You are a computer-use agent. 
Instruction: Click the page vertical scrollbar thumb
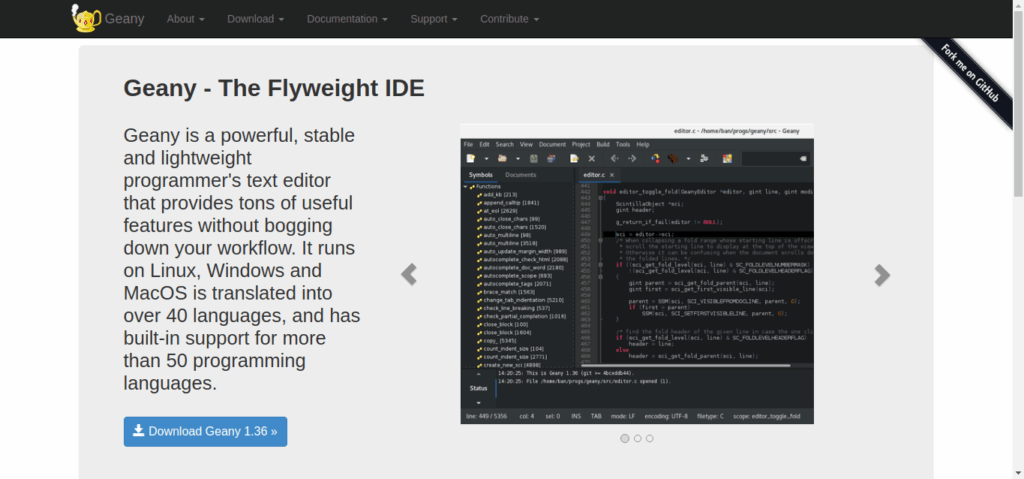[x=1018, y=103]
